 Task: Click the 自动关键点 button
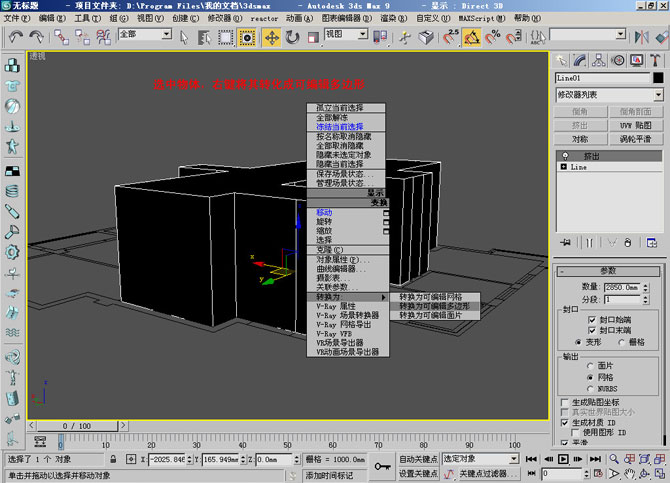point(415,458)
